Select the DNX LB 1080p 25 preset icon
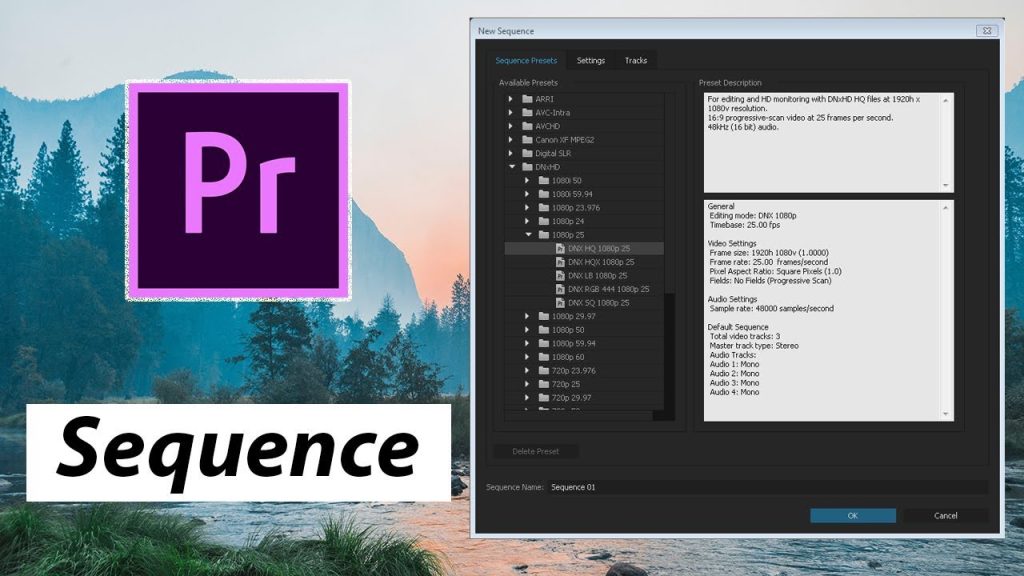 (x=561, y=275)
